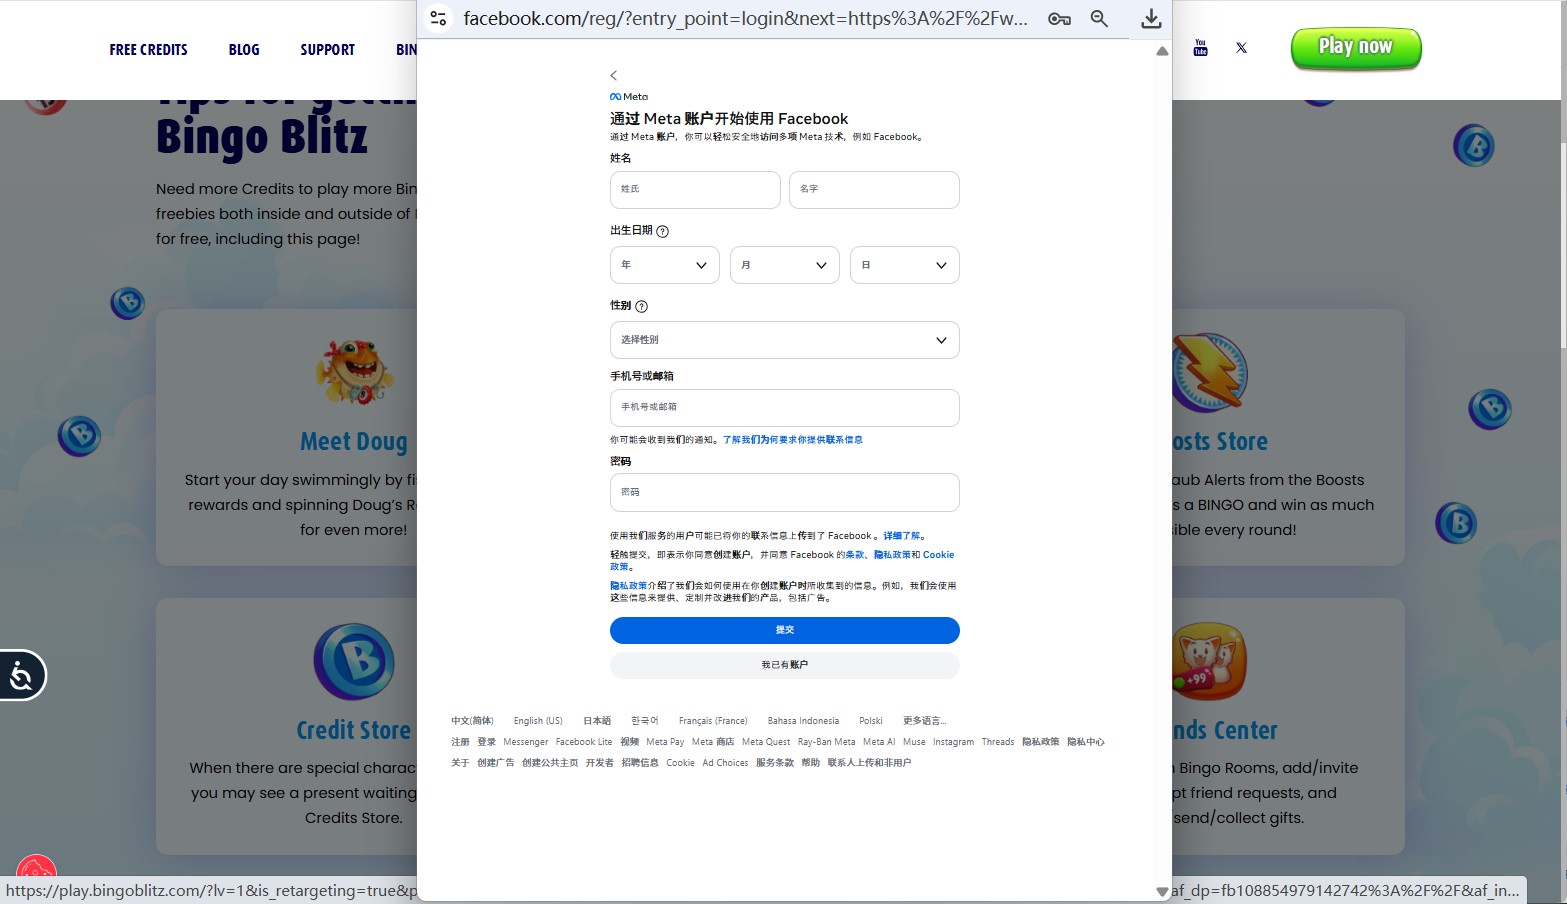1567x904 pixels.
Task: Expand the 月 (month) dropdown
Action: [785, 265]
